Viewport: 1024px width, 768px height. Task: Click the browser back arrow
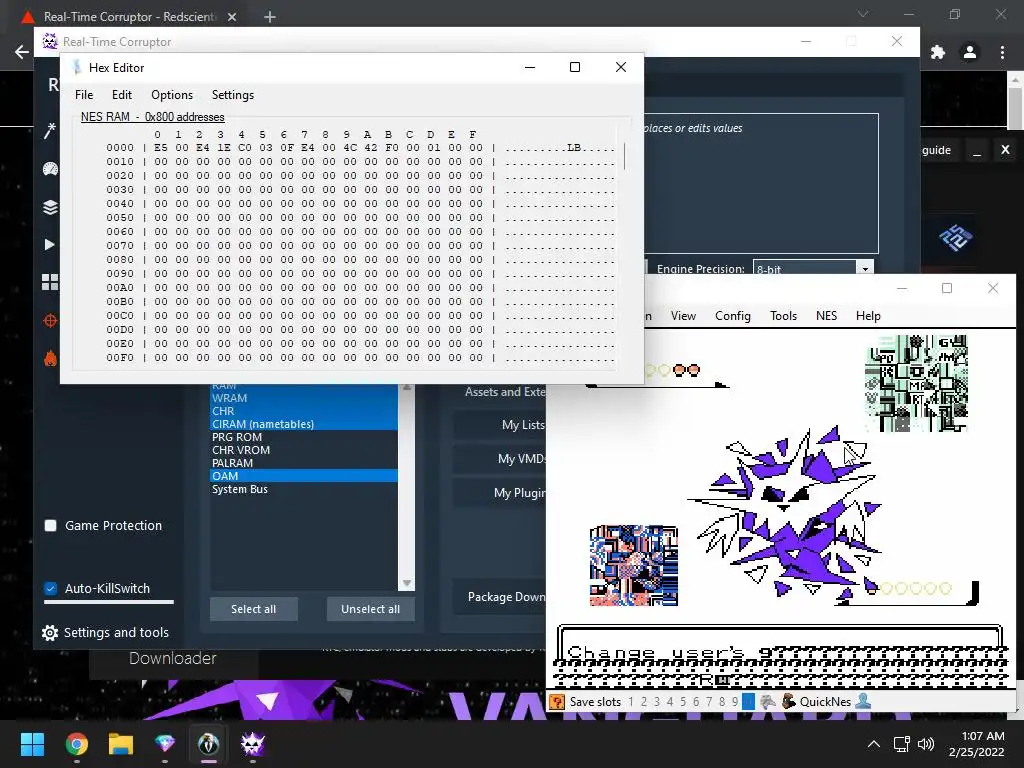click(x=22, y=52)
